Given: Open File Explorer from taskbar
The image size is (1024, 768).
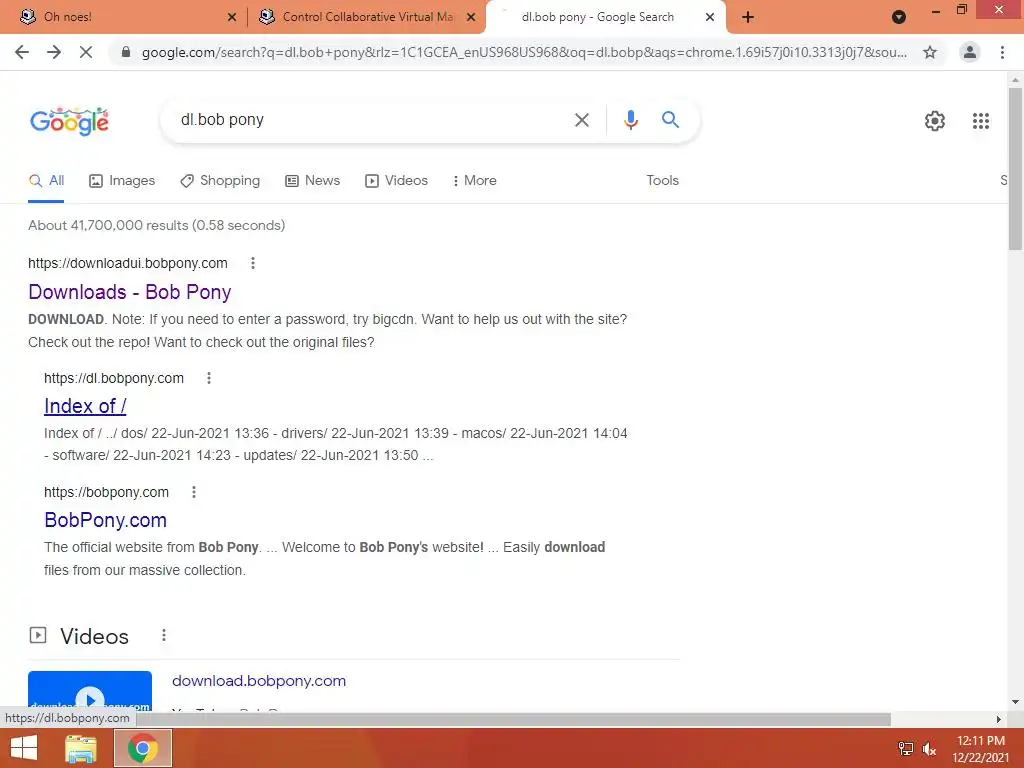Looking at the screenshot, I should click(80, 748).
